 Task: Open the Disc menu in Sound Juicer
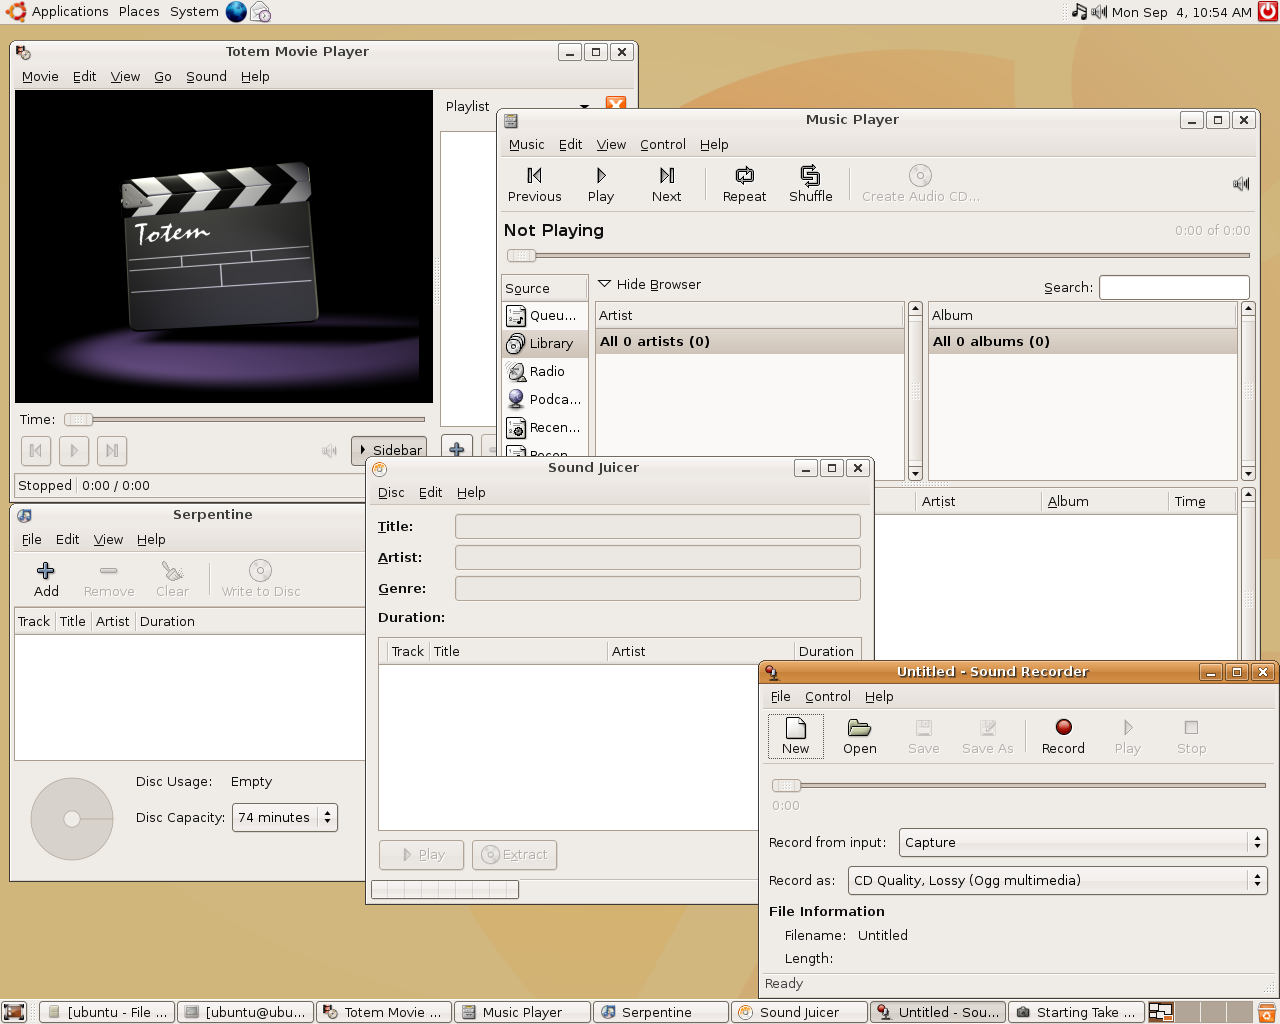click(x=391, y=492)
